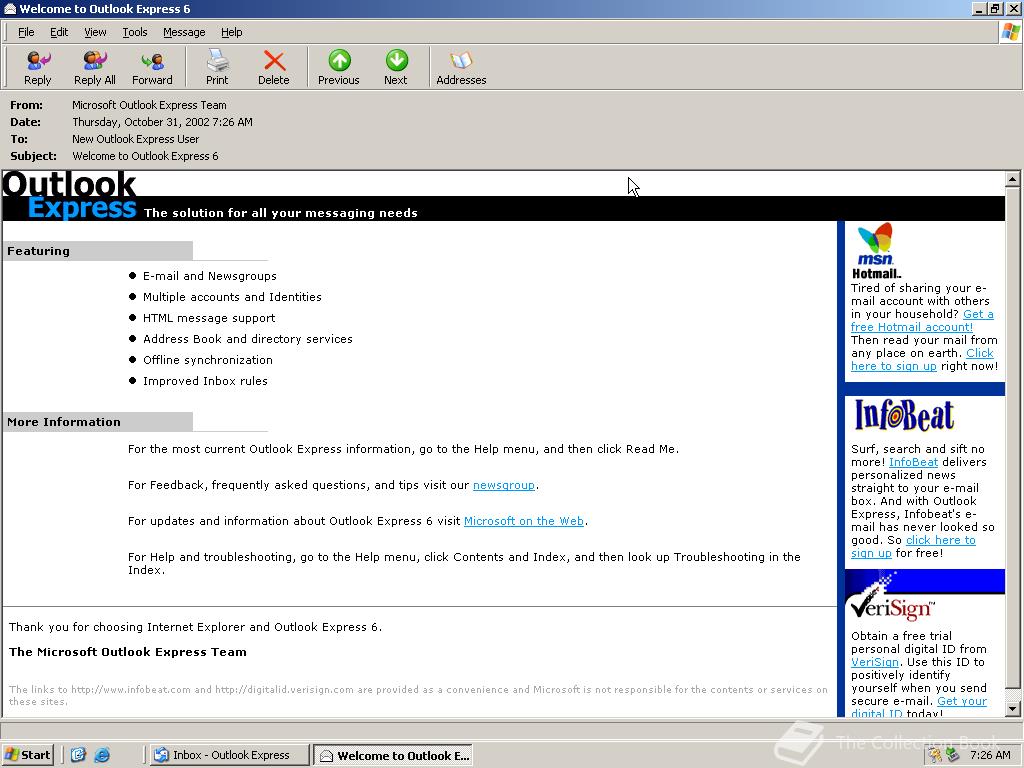Image resolution: width=1024 pixels, height=768 pixels.
Task: Click the 'Microsoft Outlook Express Team' sender name
Action: tap(150, 105)
